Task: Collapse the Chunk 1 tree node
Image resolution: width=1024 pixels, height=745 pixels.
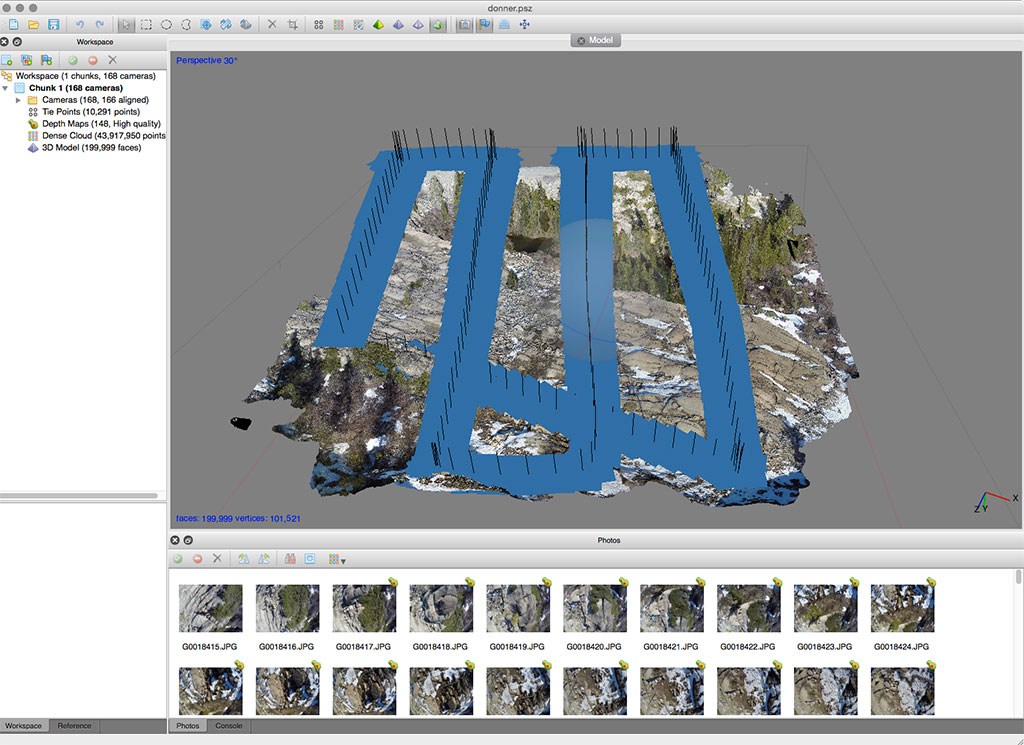Action: (6, 88)
